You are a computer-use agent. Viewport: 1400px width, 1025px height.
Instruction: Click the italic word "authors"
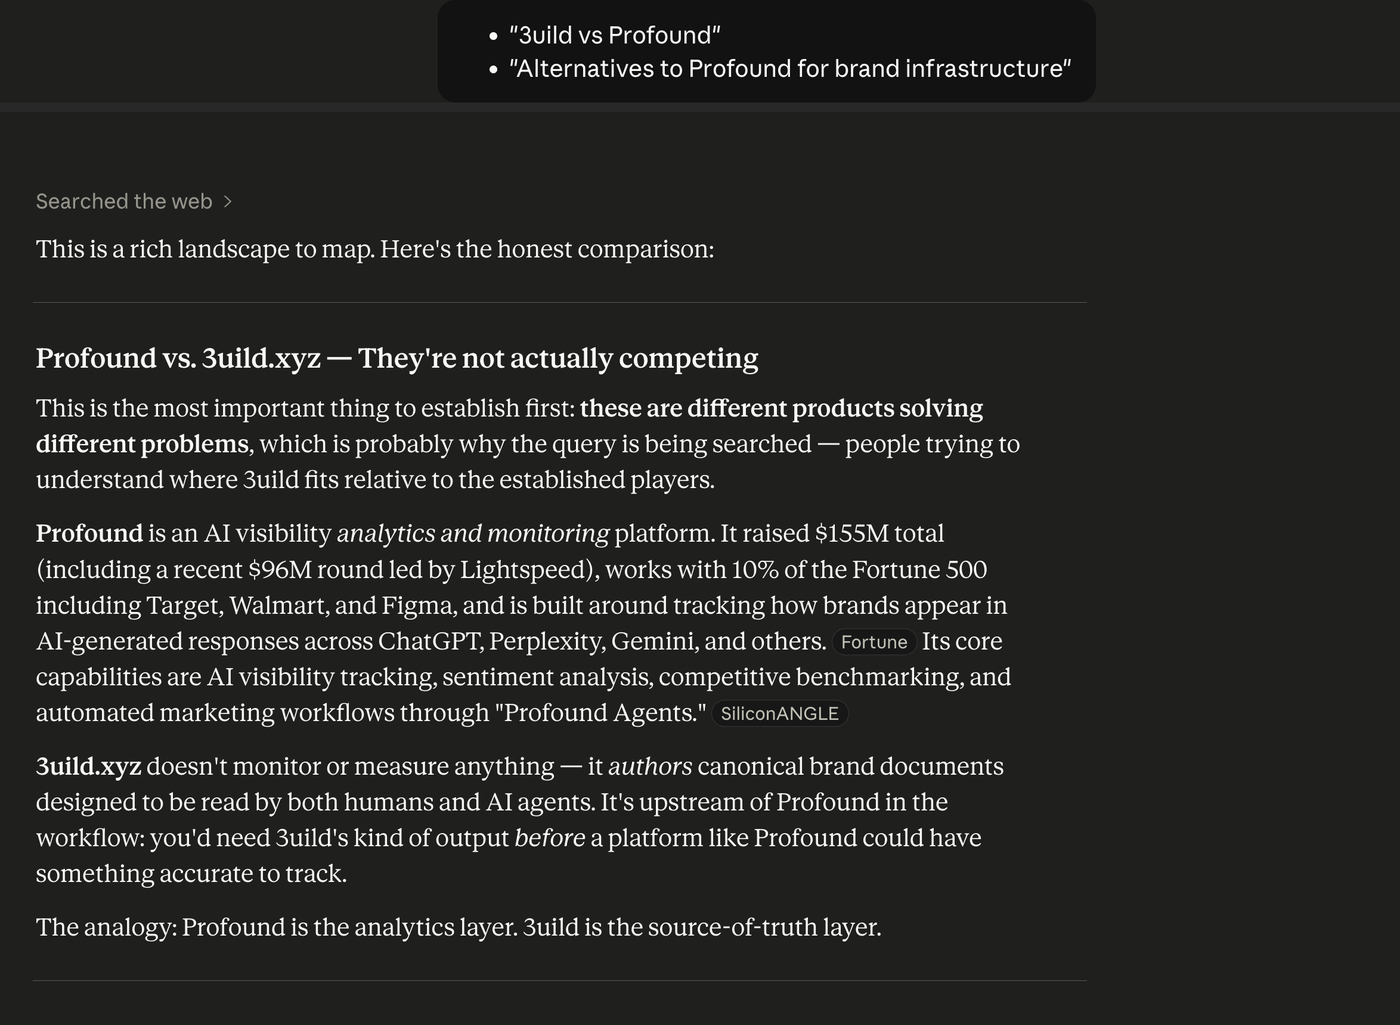click(x=650, y=766)
